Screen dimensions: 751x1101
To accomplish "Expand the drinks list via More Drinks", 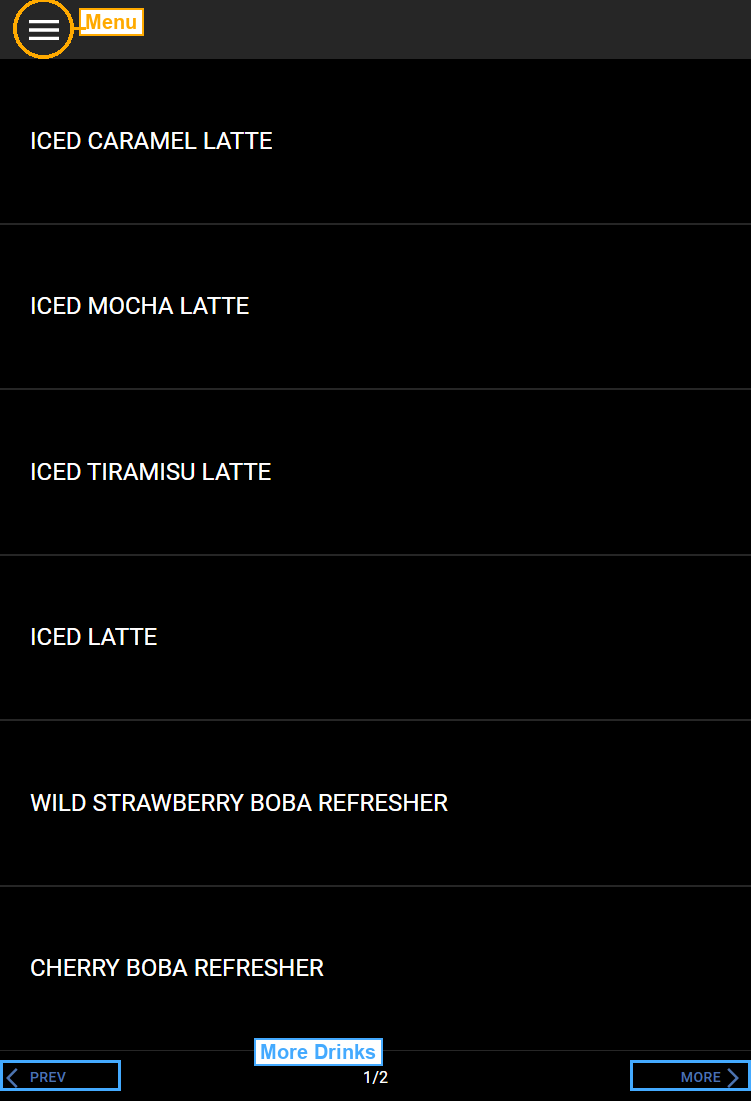I will [x=318, y=1051].
